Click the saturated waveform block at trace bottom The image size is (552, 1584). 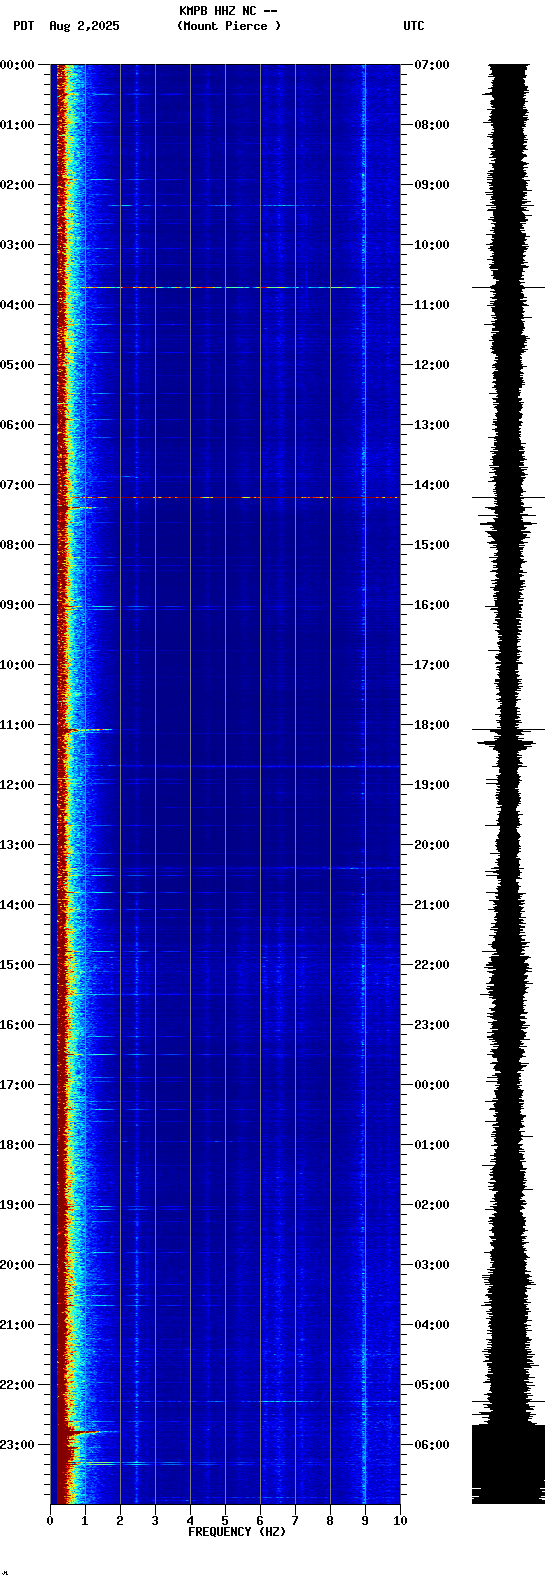[x=508, y=1464]
